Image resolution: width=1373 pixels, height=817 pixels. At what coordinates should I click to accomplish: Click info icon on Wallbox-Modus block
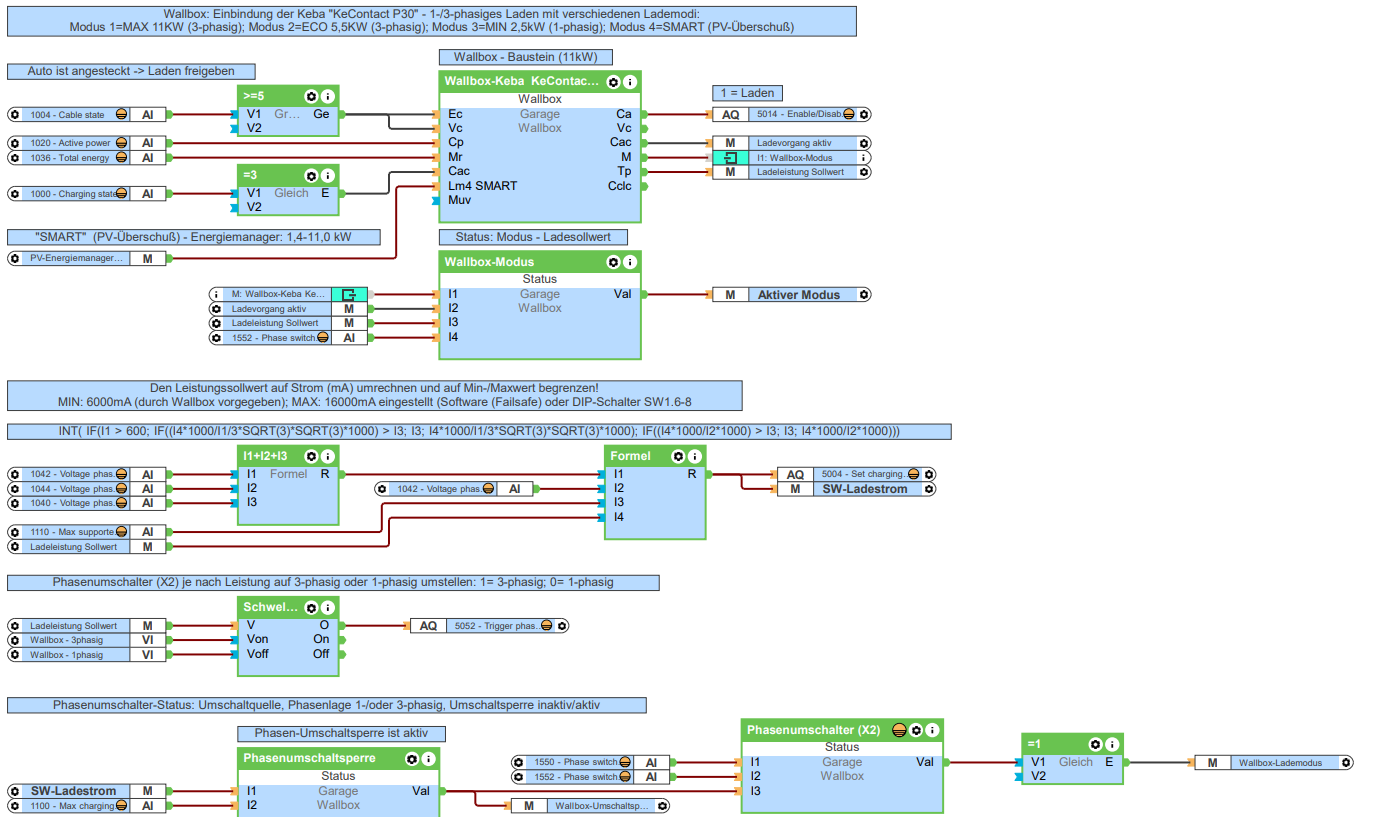[x=629, y=262]
